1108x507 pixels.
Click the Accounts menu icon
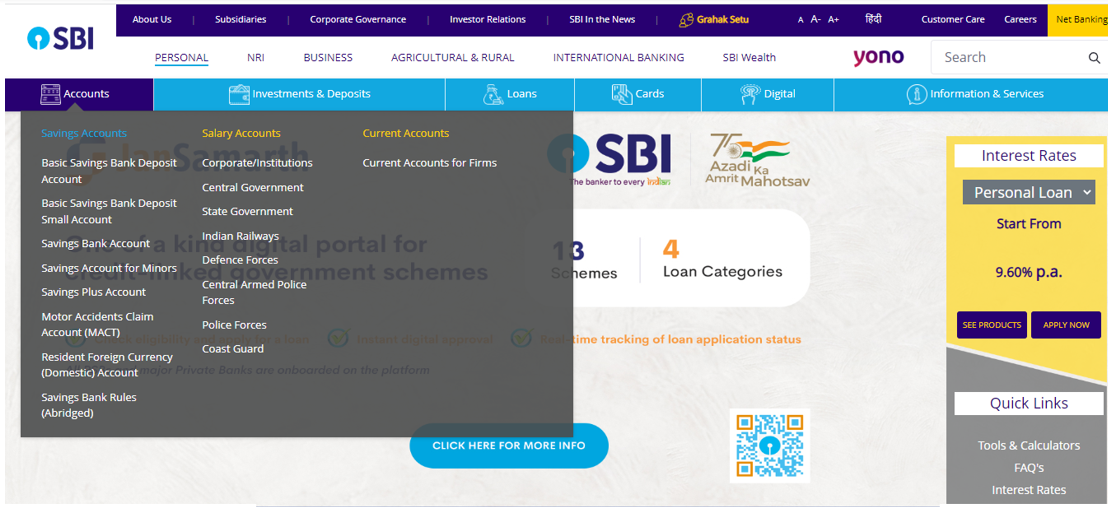(50, 94)
